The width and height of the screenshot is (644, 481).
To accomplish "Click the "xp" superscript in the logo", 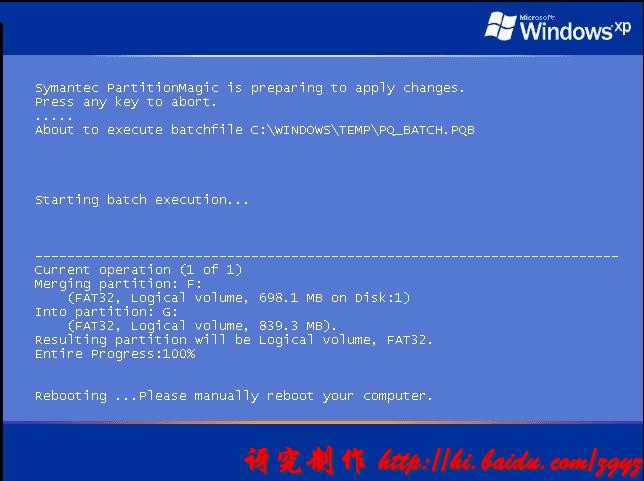I will pyautogui.click(x=622, y=28).
